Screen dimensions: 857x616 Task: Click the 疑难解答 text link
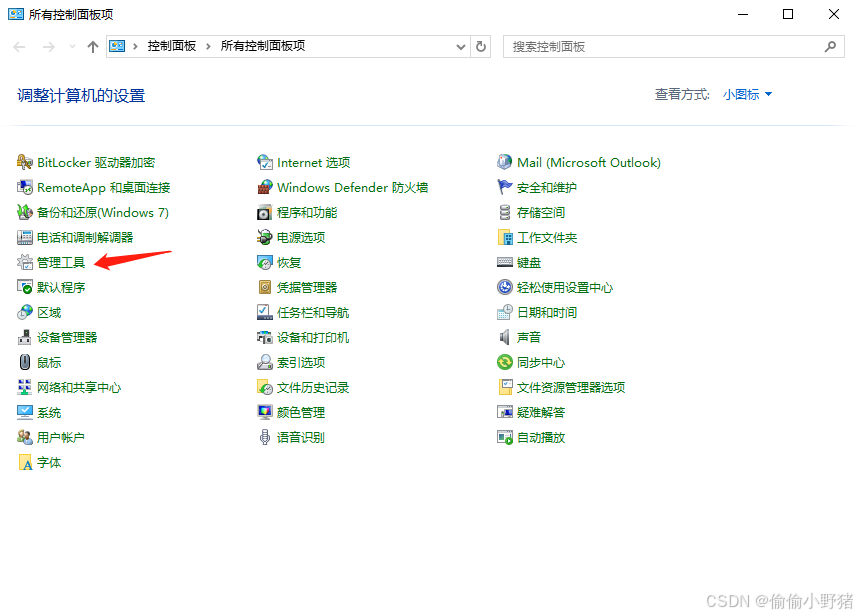[541, 413]
